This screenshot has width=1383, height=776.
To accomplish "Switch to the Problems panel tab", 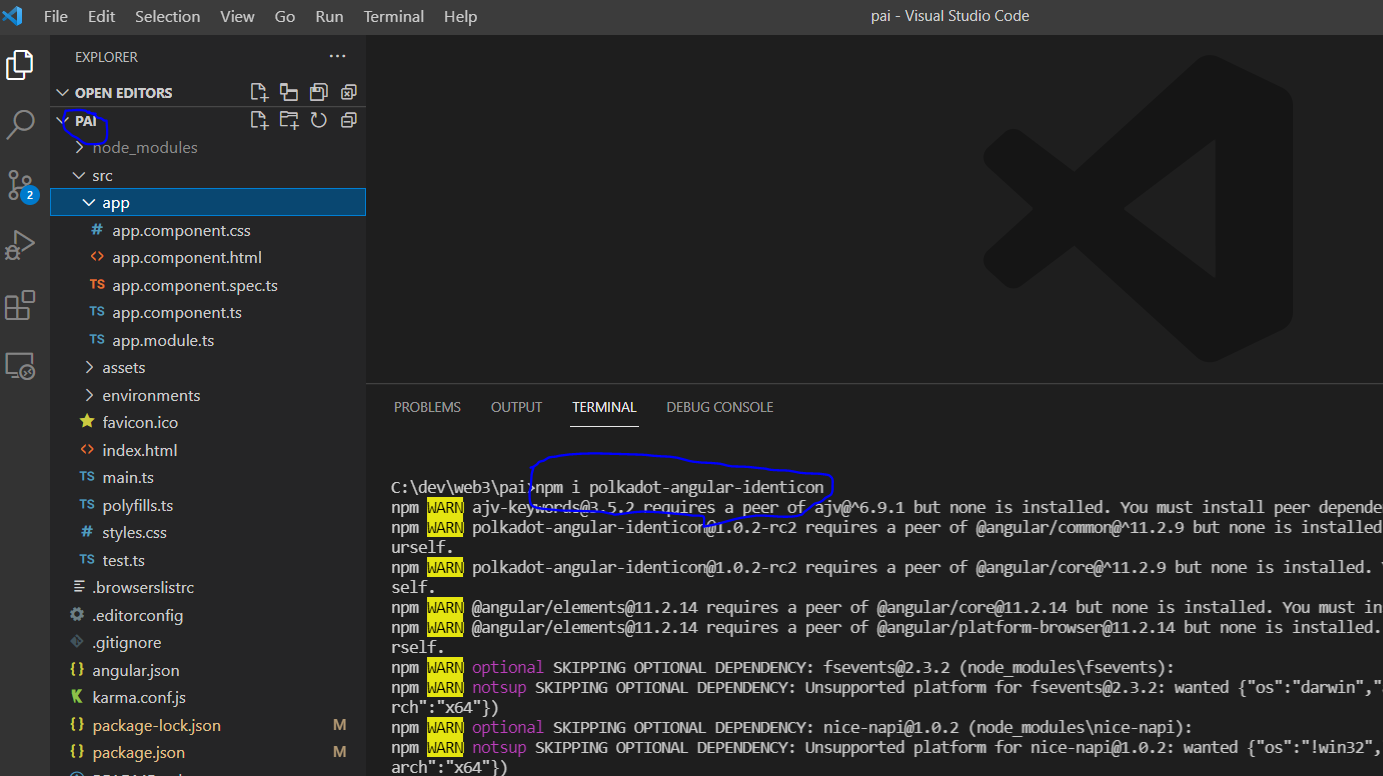I will [427, 407].
